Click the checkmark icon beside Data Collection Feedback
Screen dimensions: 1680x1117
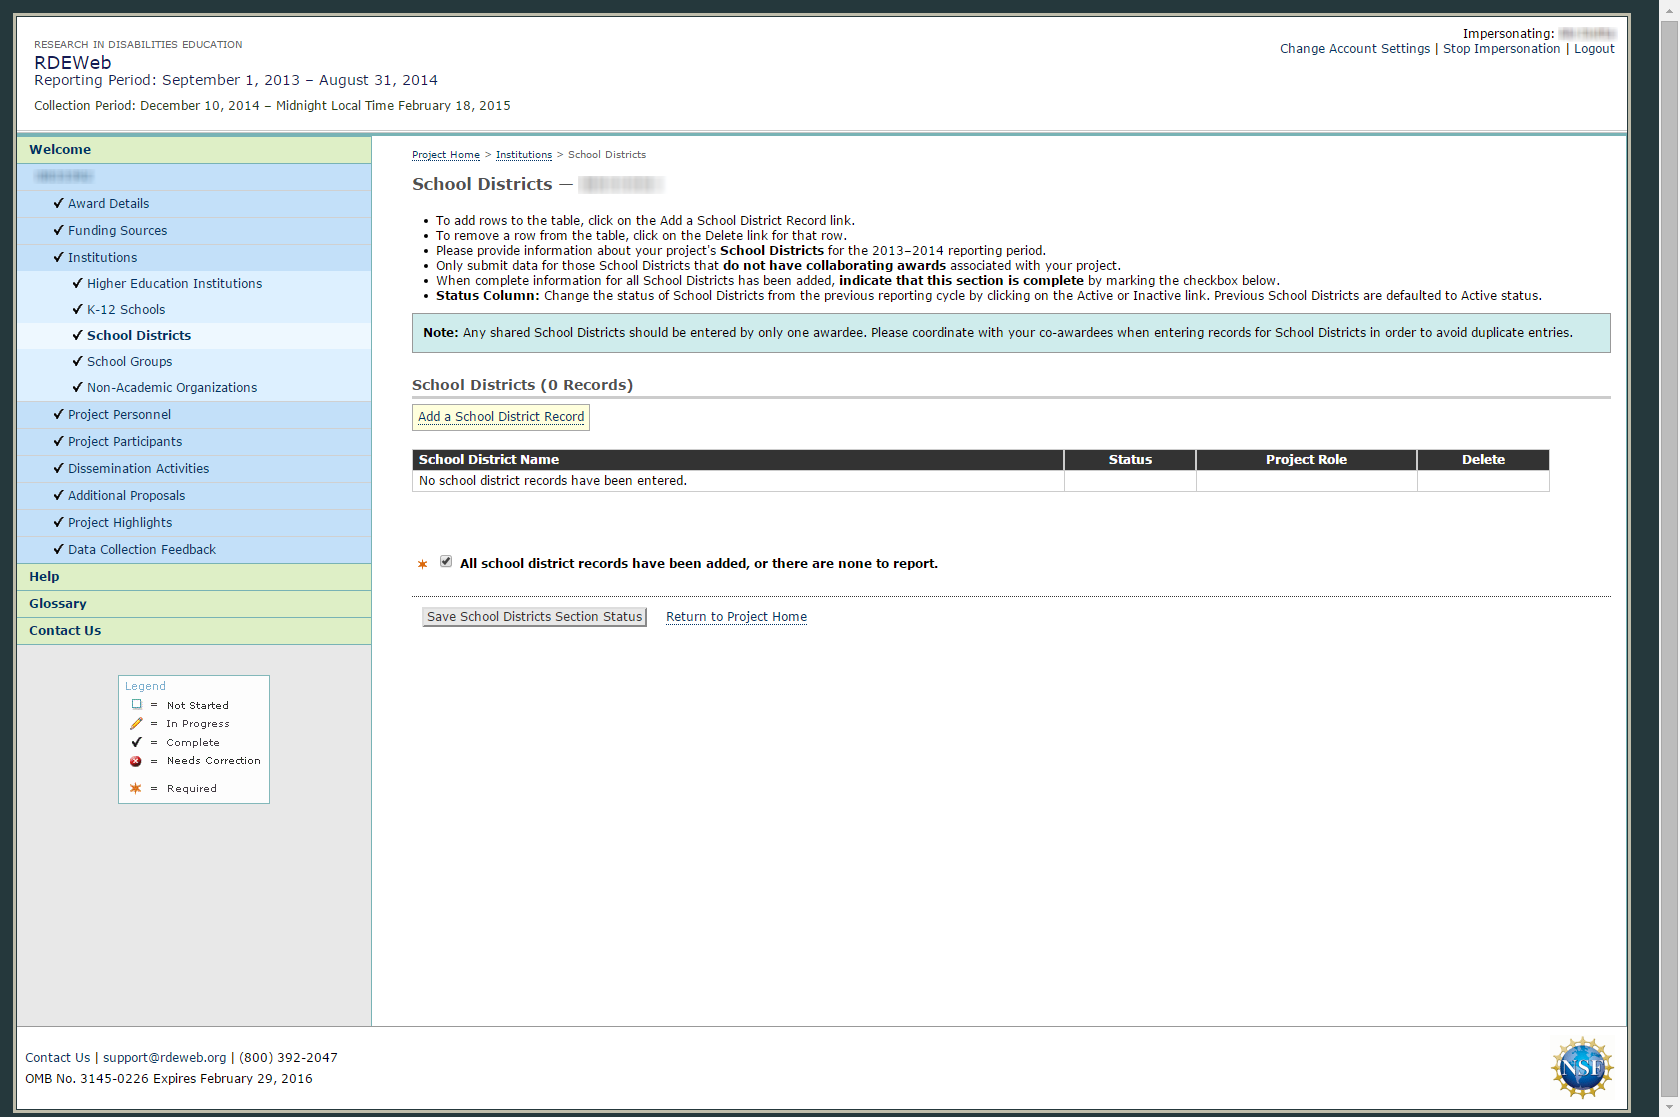pyautogui.click(x=59, y=549)
